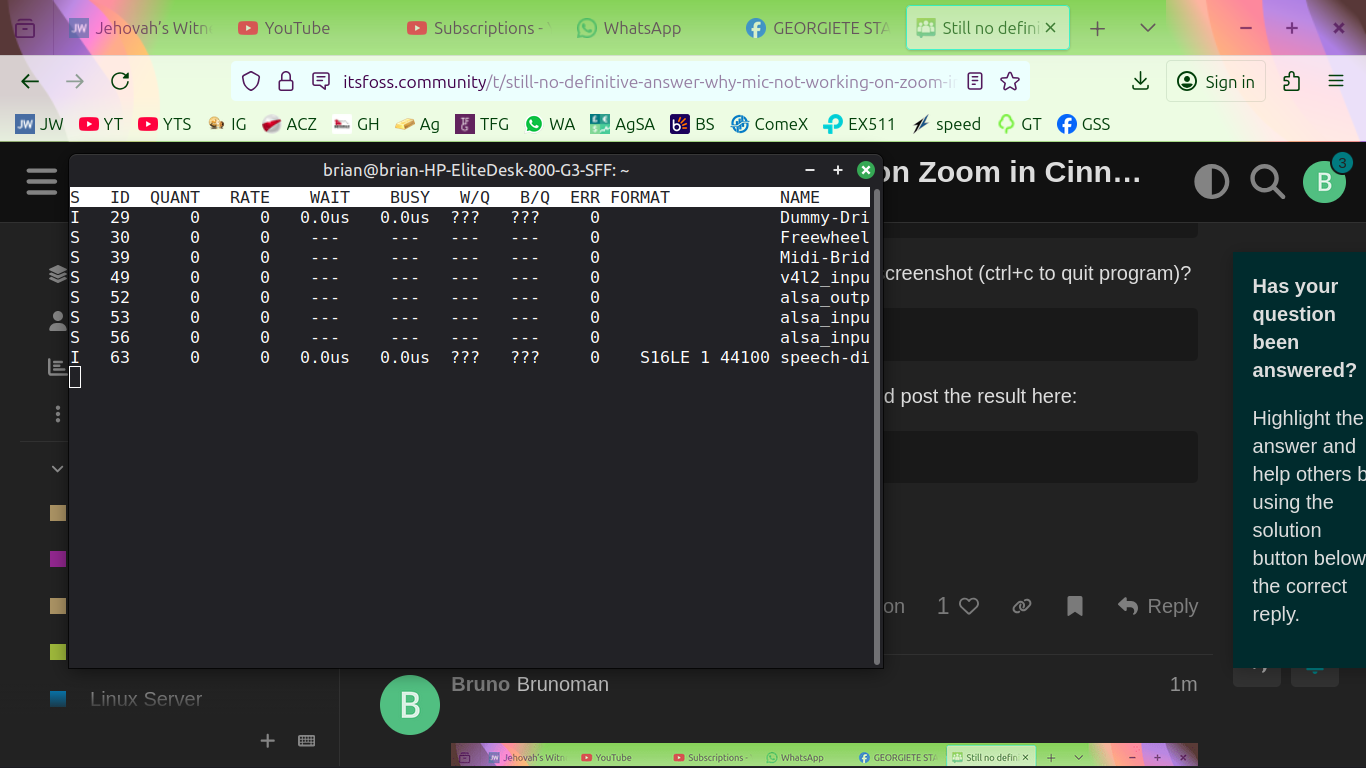
Task: Open reader view icon in address bar
Action: [x=975, y=82]
